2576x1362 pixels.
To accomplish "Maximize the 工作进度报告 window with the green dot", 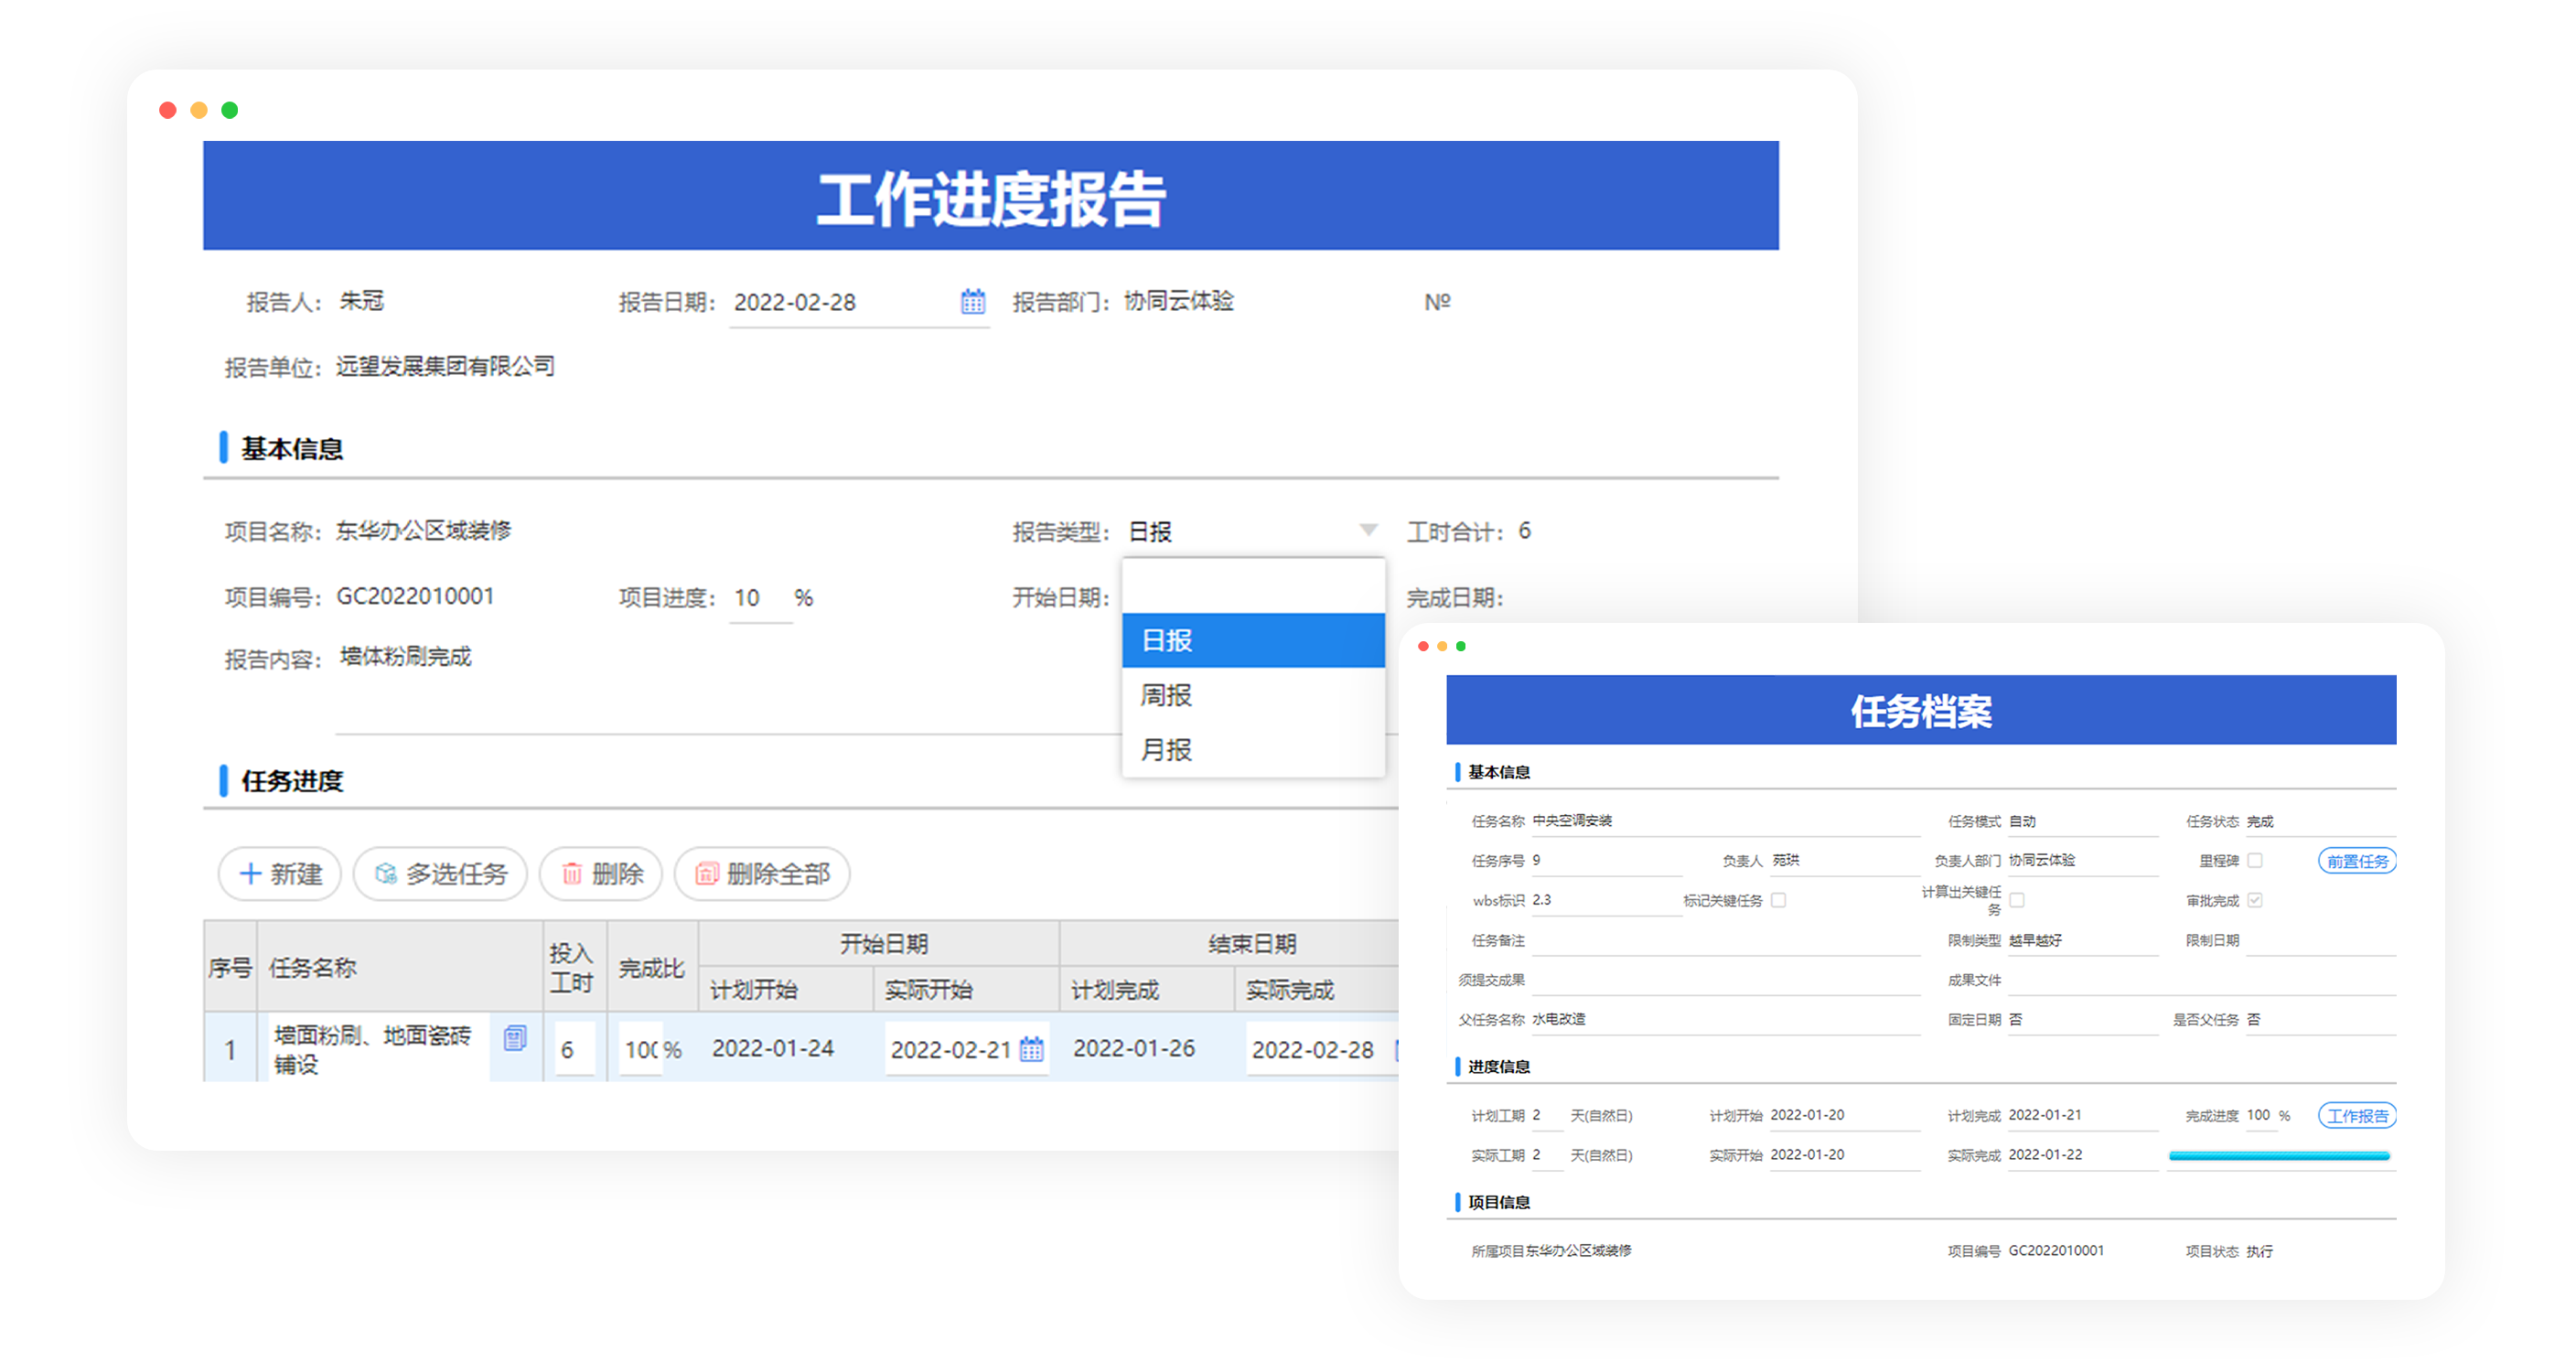I will 230,110.
